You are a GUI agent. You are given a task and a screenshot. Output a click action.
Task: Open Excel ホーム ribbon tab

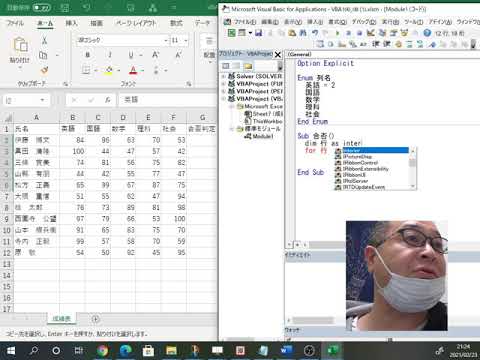(45, 23)
